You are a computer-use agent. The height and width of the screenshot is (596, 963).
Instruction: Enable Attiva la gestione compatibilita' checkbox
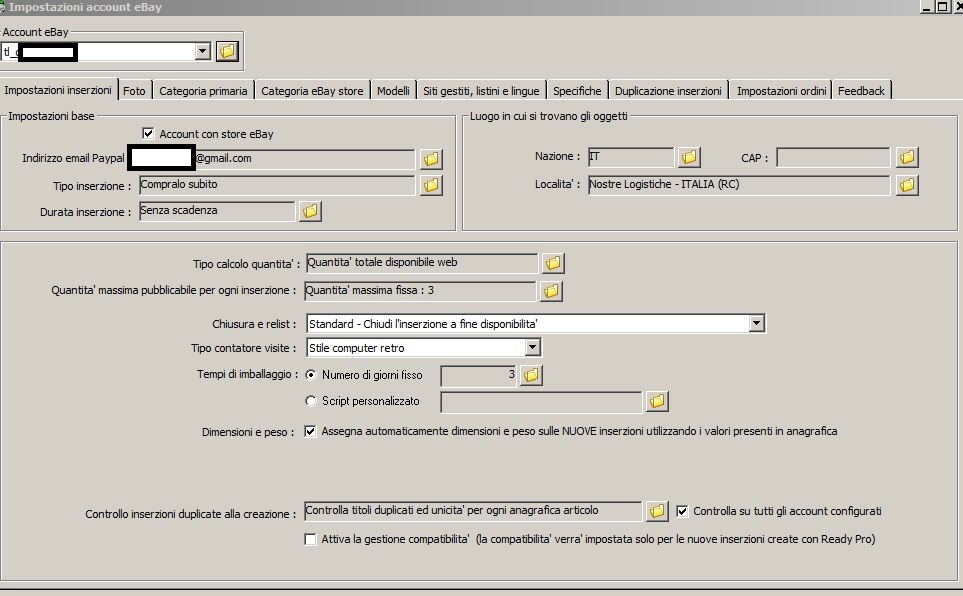311,539
